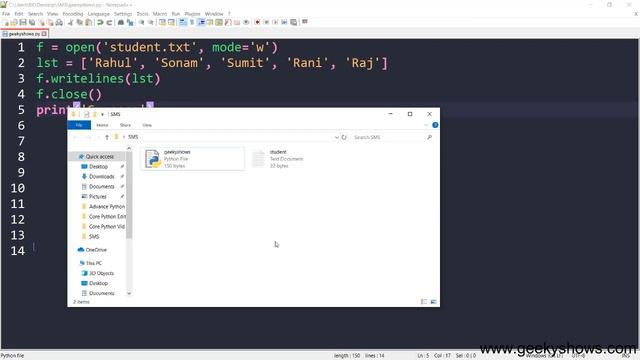Select the geekyshows Python file
The width and height of the screenshot is (640, 360).
pos(193,158)
